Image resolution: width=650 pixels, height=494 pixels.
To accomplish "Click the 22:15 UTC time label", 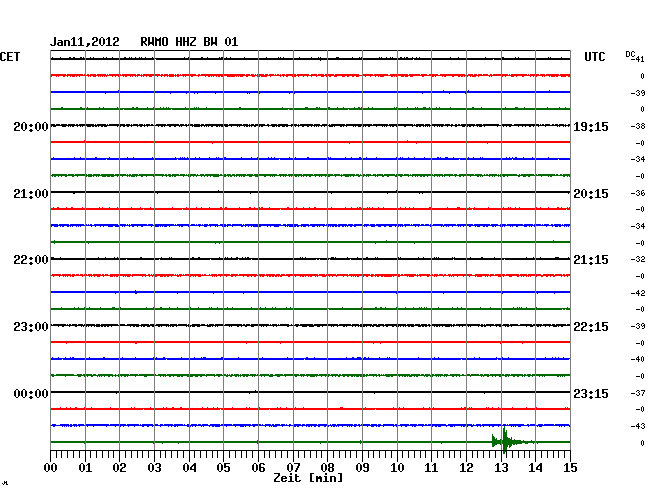I will point(591,327).
